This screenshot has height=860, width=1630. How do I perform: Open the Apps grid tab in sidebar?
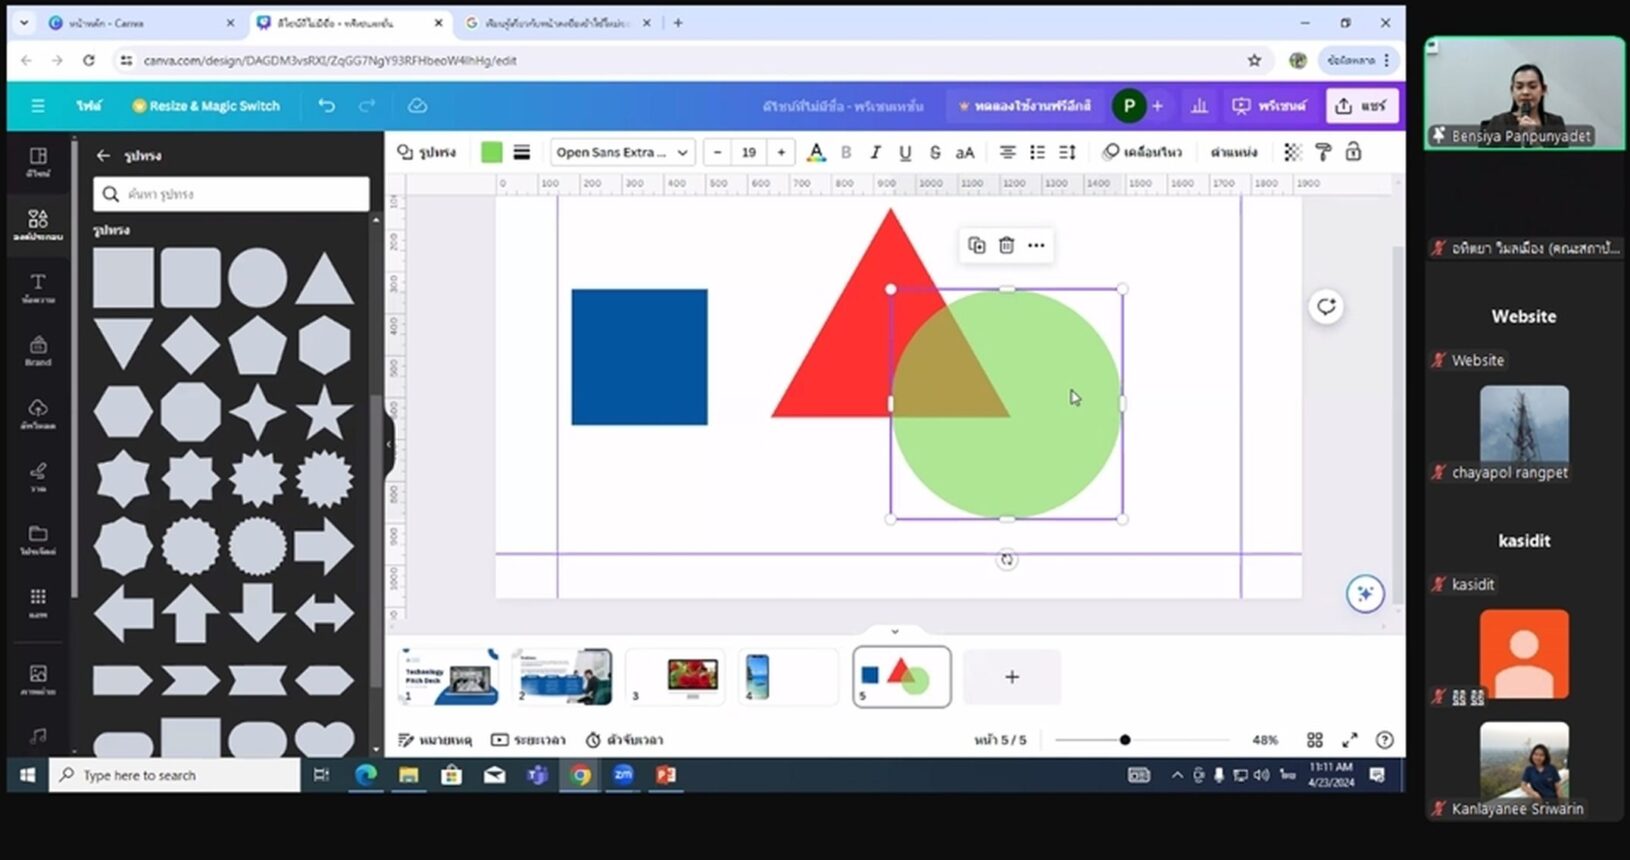pyautogui.click(x=38, y=603)
